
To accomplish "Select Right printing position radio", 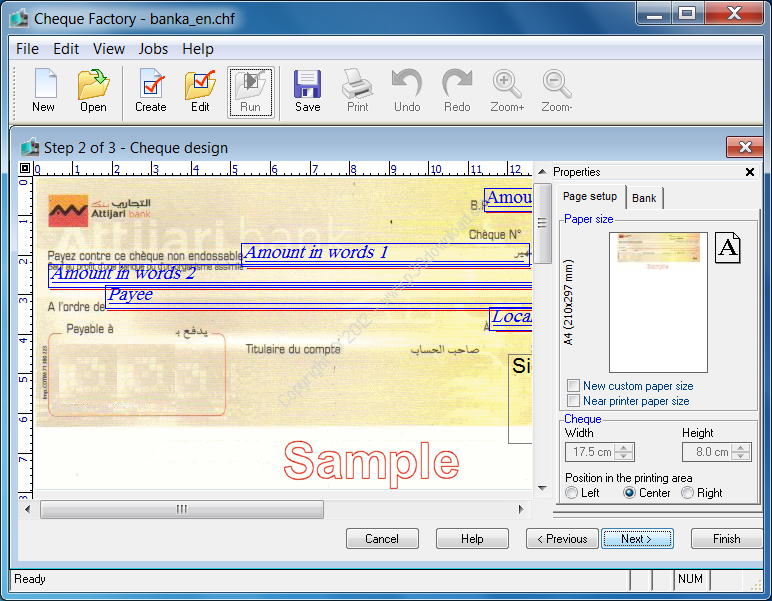I will pyautogui.click(x=687, y=492).
